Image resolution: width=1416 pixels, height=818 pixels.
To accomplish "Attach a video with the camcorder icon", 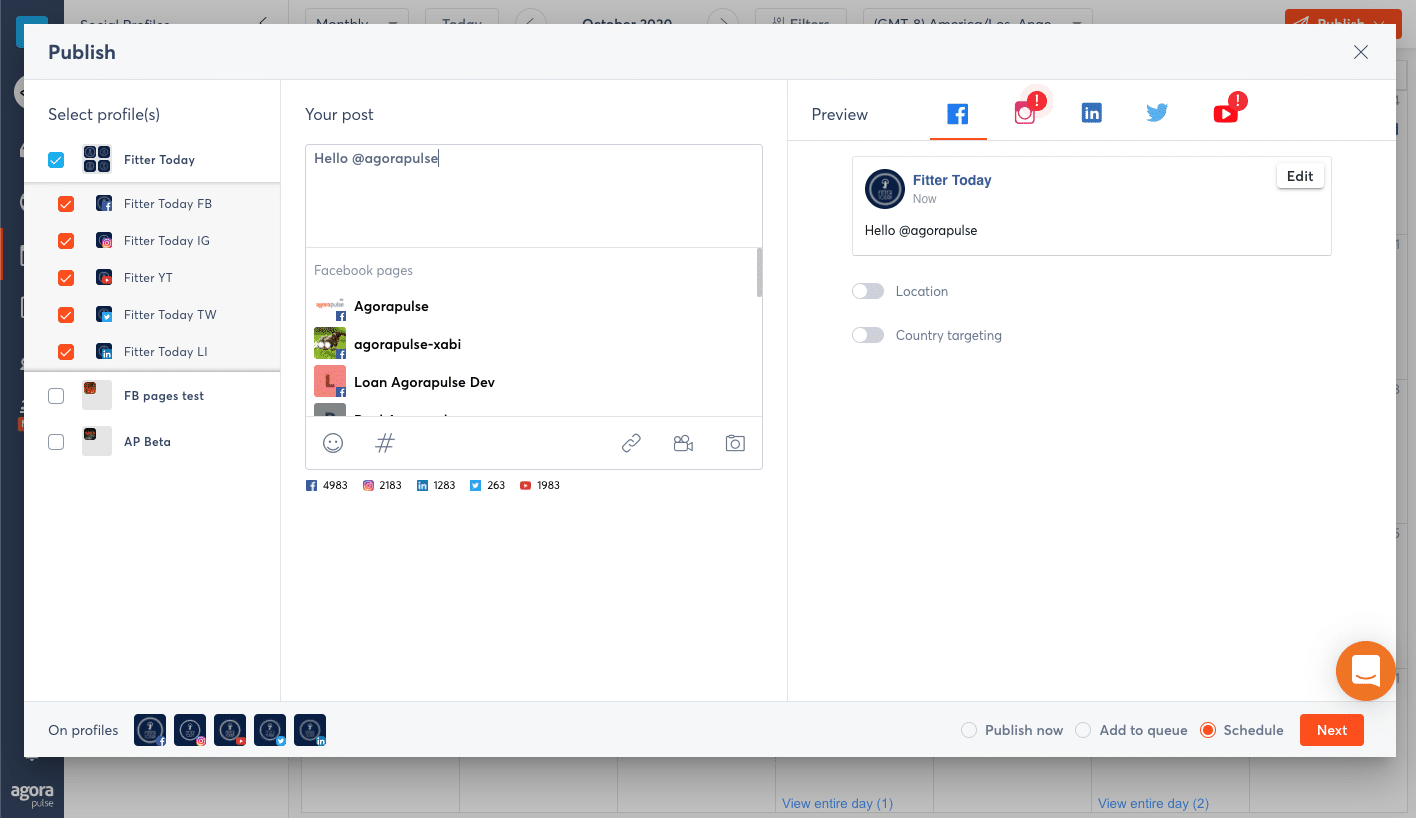I will (x=683, y=443).
